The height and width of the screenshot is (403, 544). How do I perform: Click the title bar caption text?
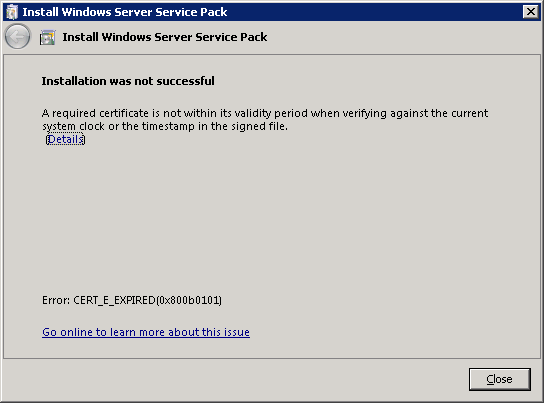click(x=125, y=12)
